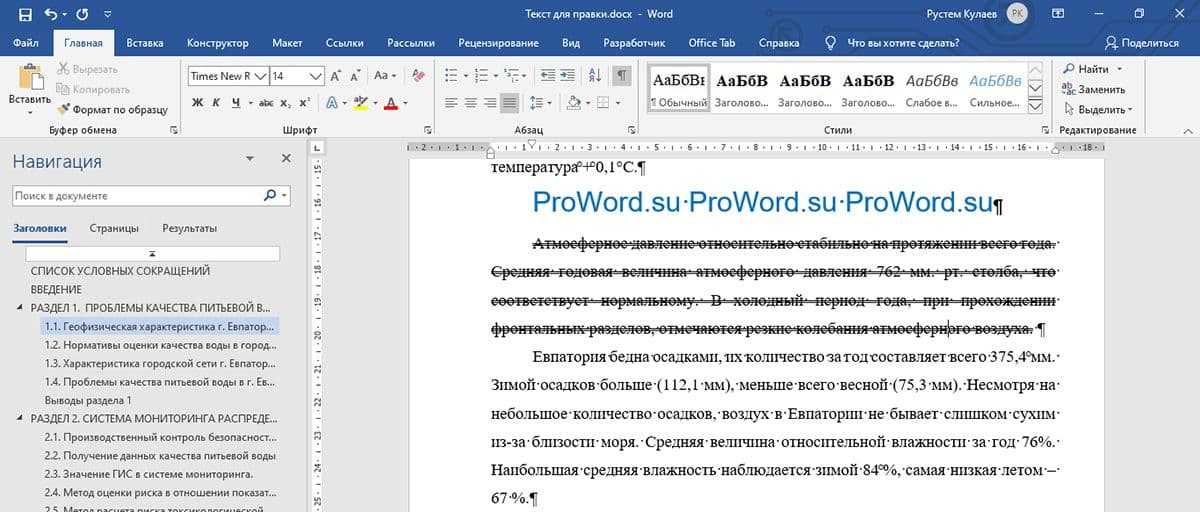Screen dimensions: 1200x512
Task: Decrease the paragraph indent
Action: (548, 75)
